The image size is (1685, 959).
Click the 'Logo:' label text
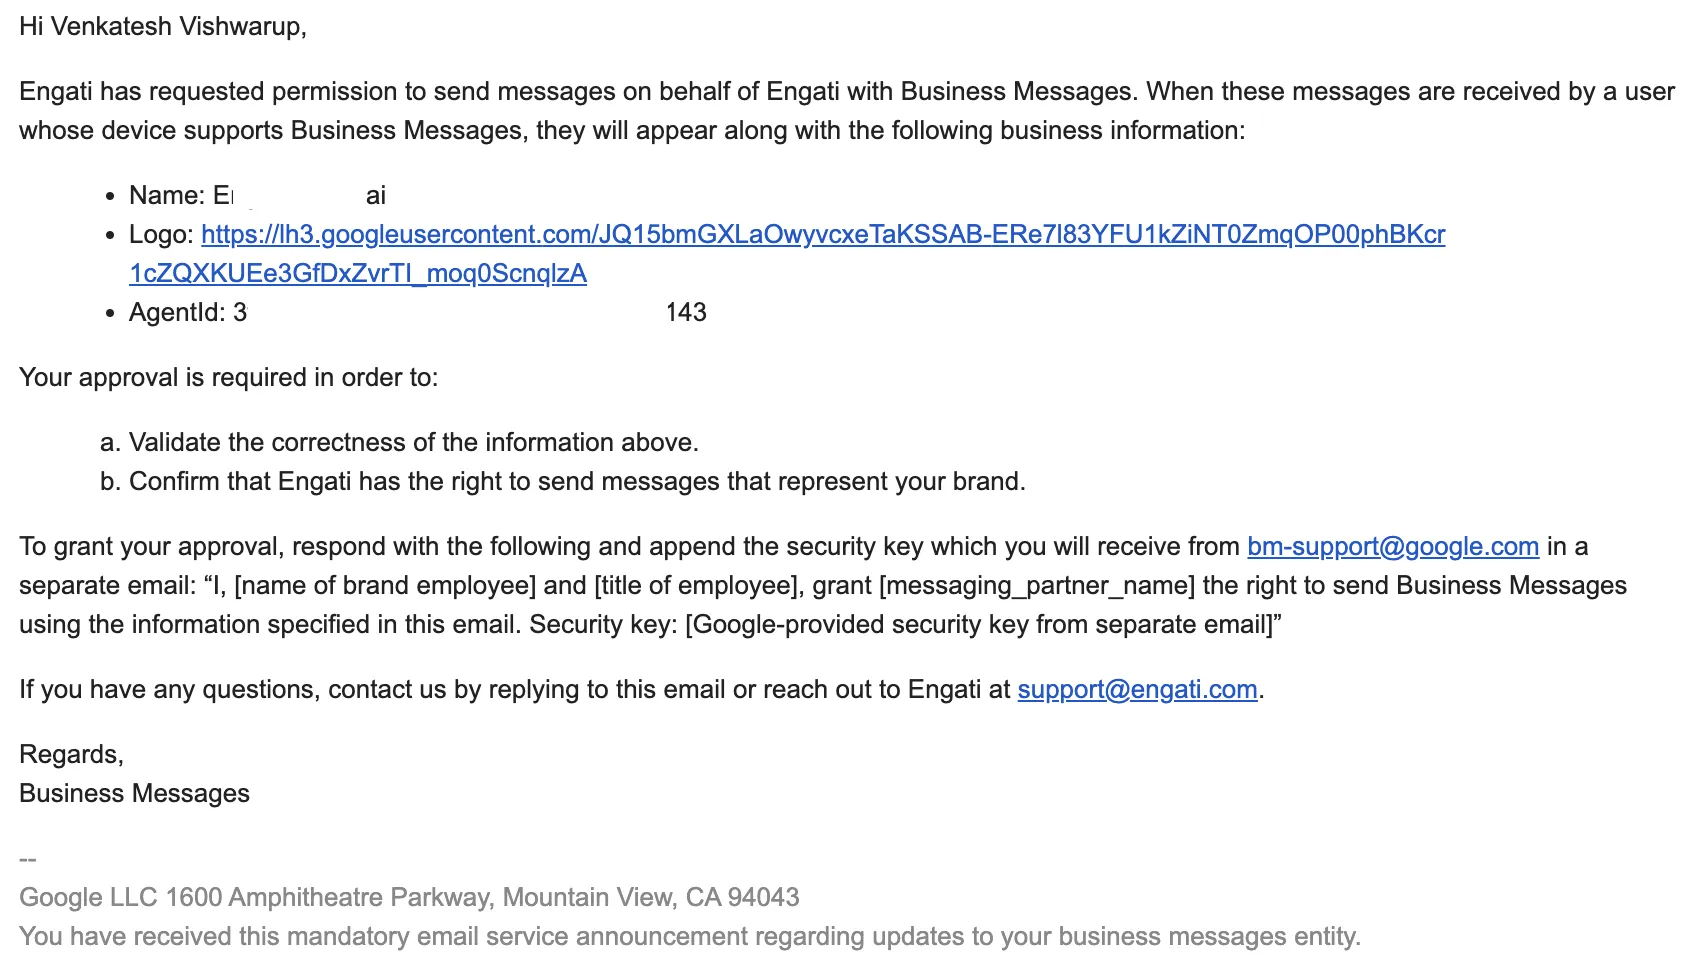pyautogui.click(x=161, y=234)
